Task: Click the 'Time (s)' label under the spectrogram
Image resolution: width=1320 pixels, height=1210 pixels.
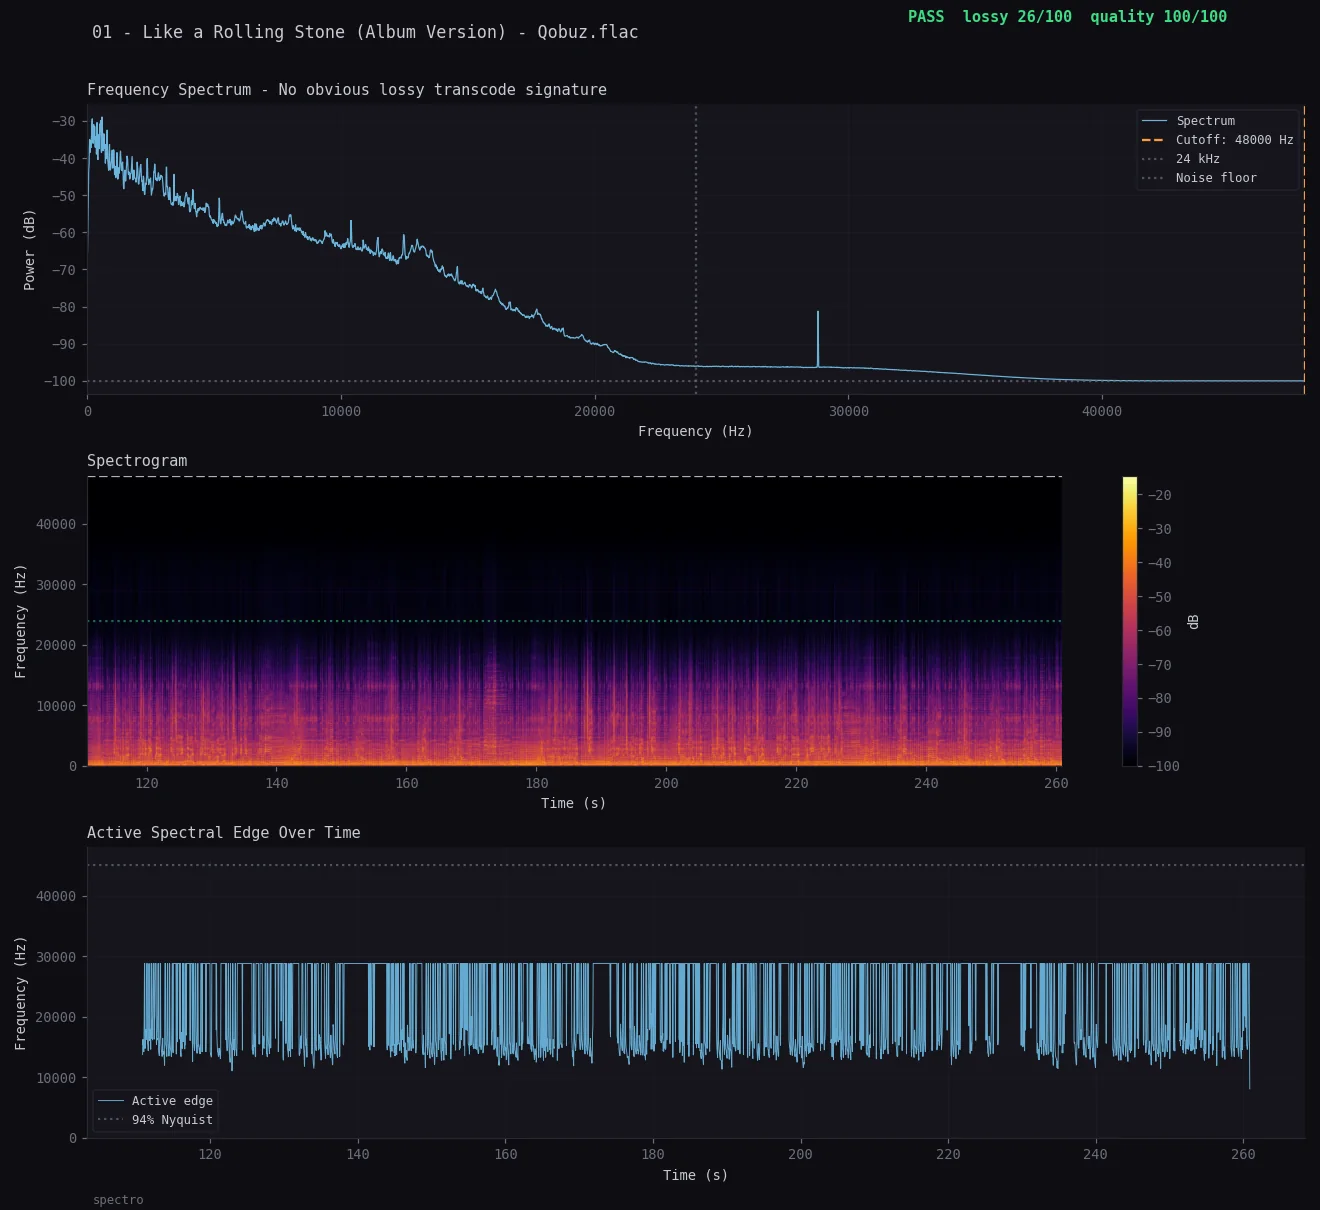Action: [x=573, y=803]
